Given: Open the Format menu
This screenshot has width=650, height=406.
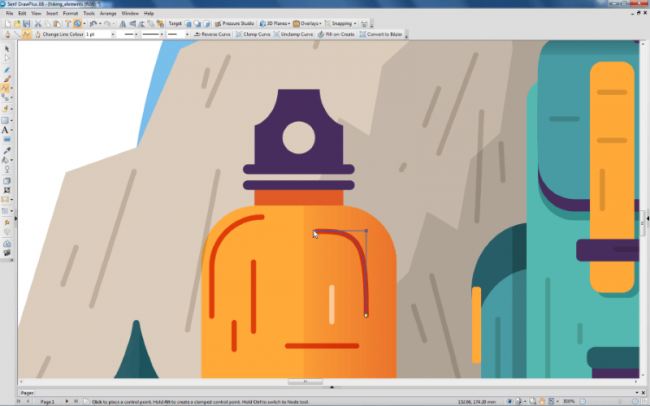Looking at the screenshot, I should (70, 13).
